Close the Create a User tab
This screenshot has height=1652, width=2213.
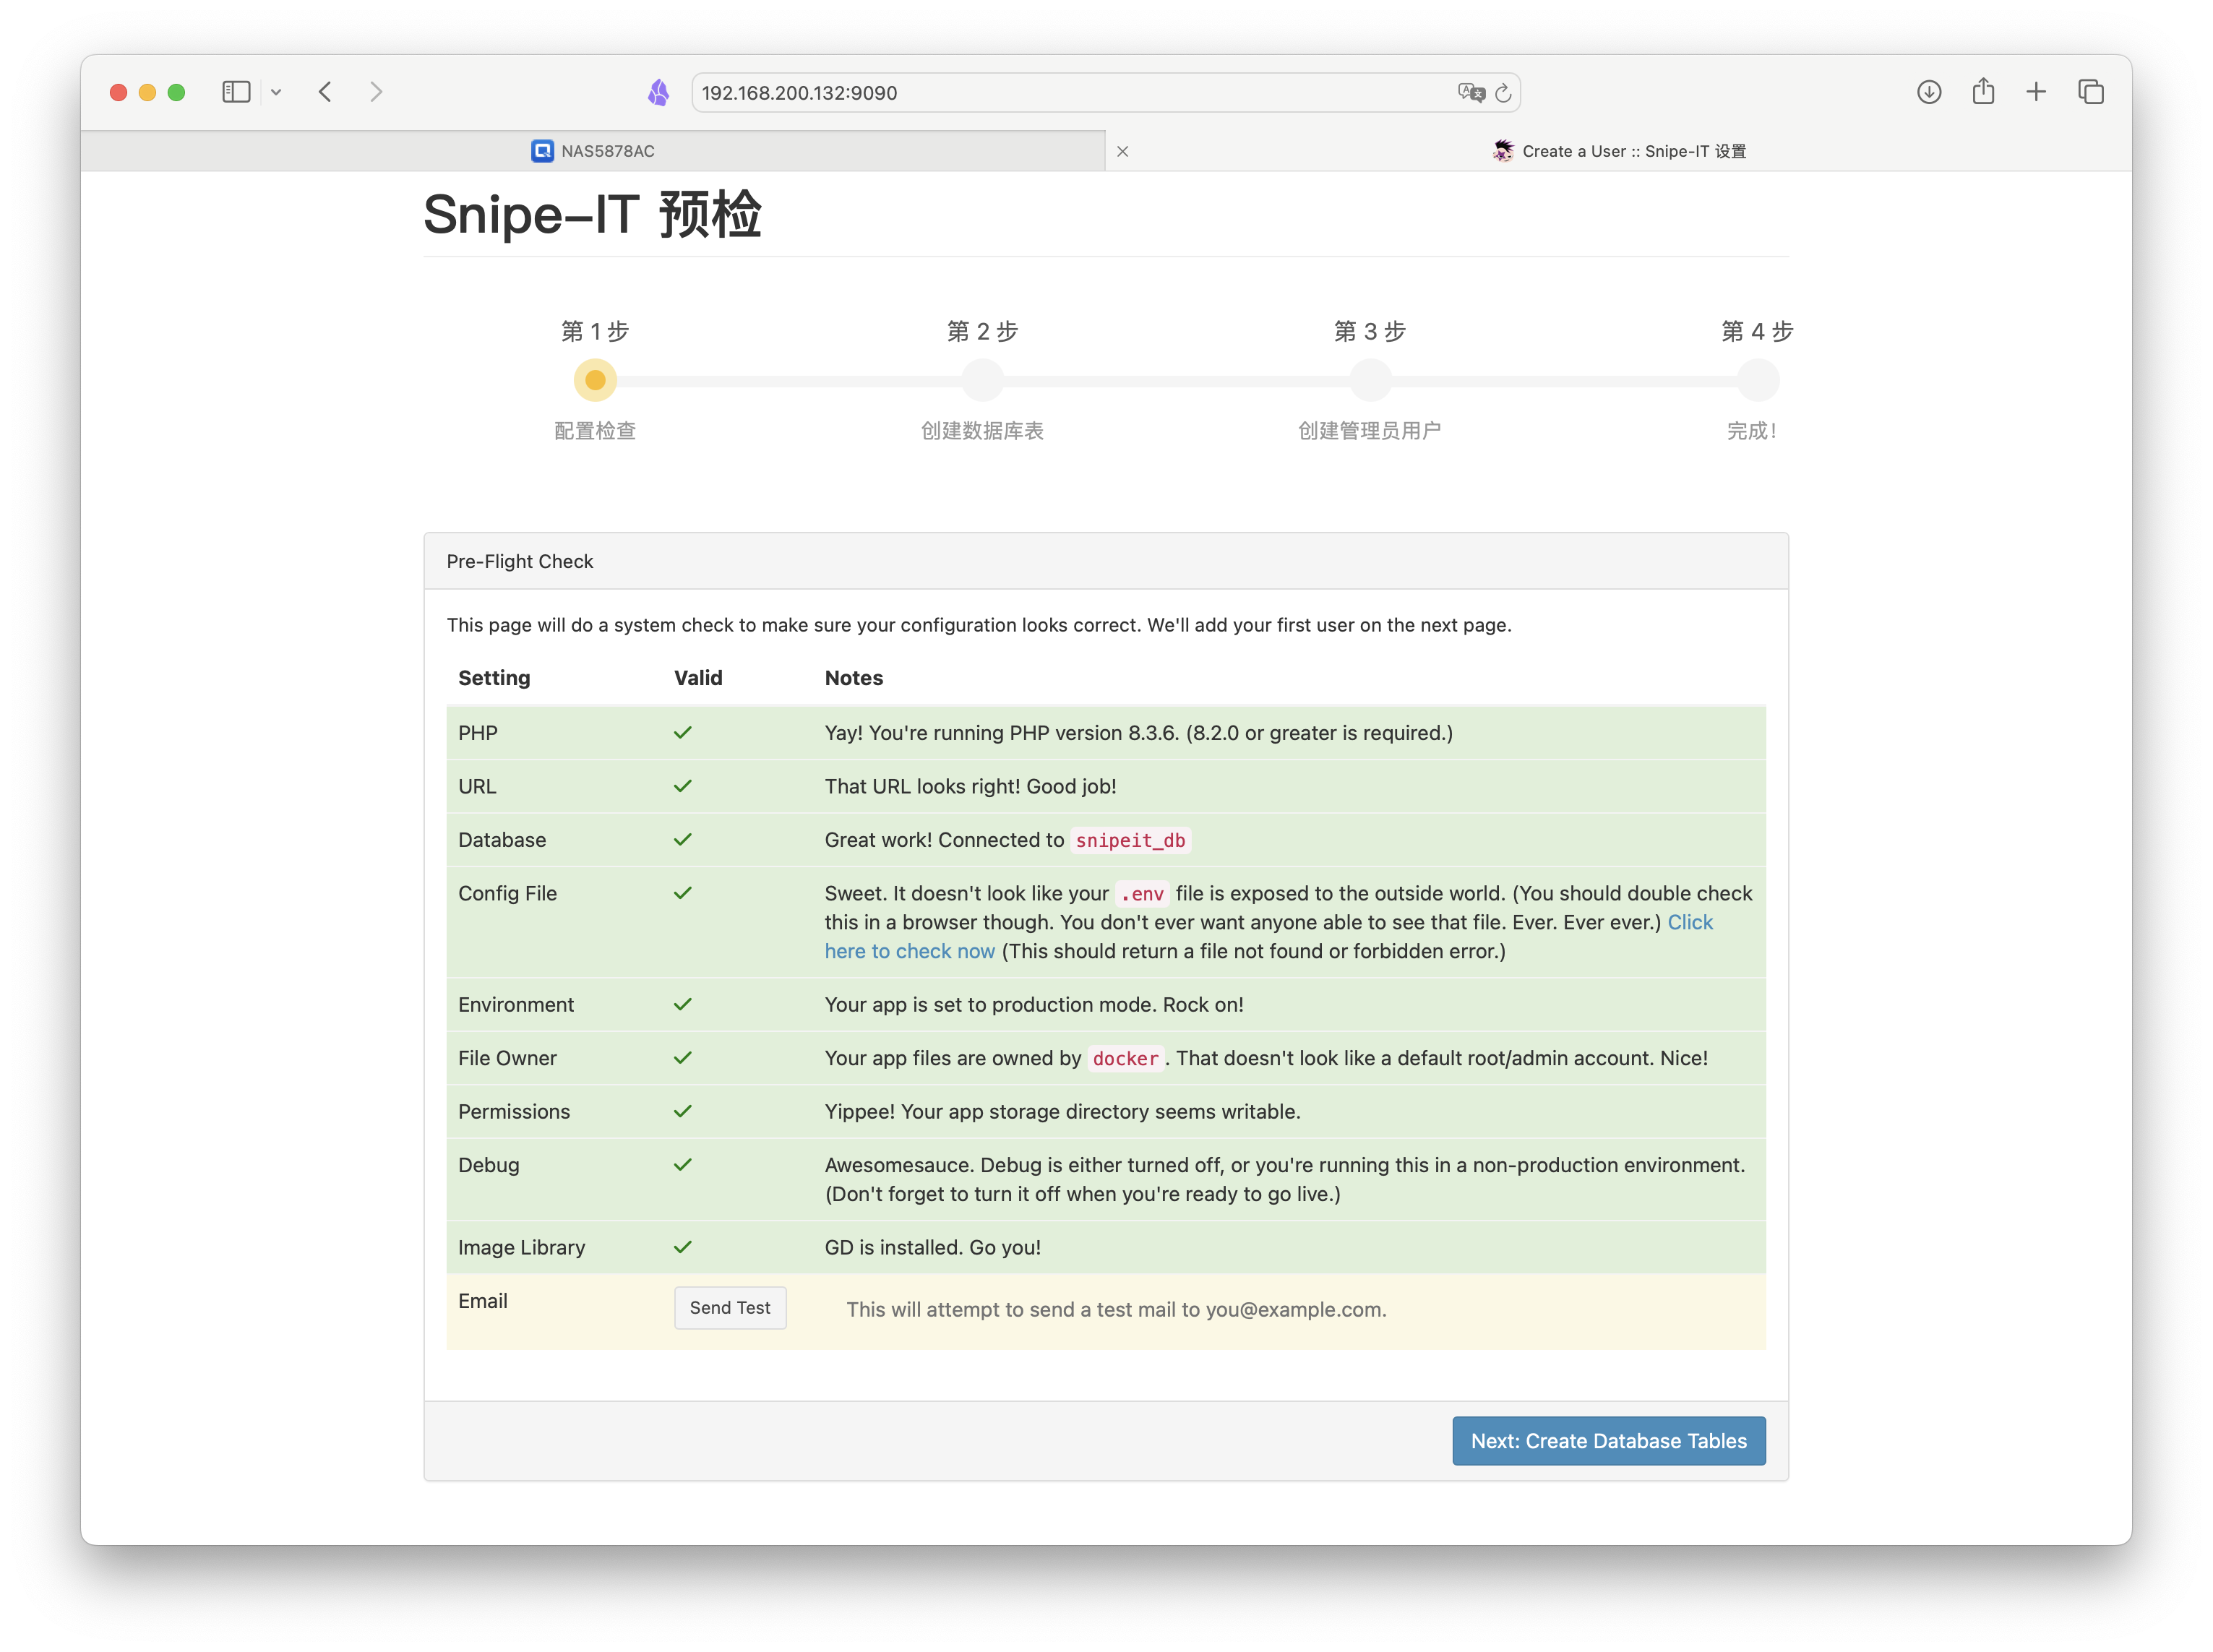tap(1122, 151)
